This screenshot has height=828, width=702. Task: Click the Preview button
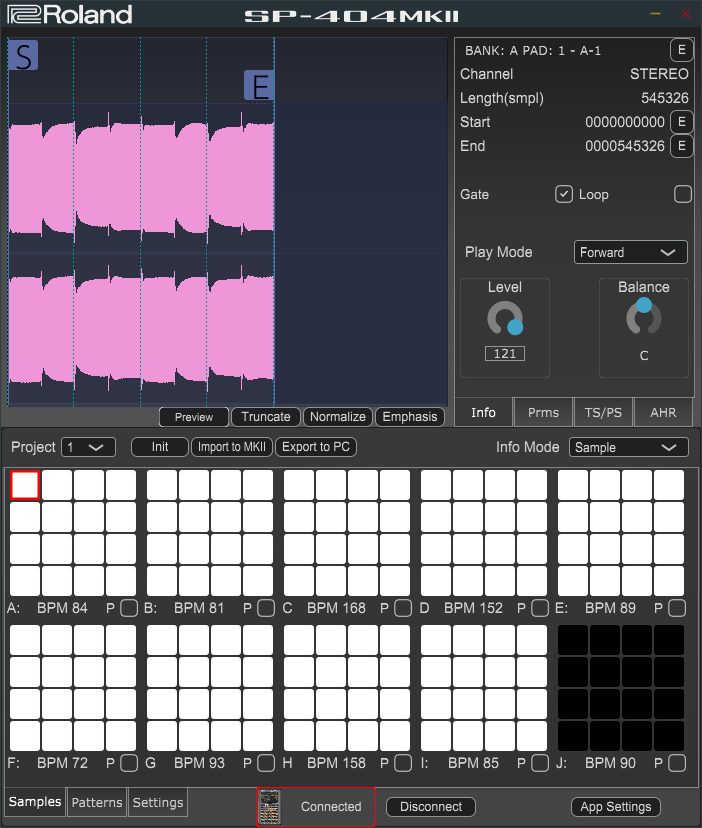pos(194,417)
